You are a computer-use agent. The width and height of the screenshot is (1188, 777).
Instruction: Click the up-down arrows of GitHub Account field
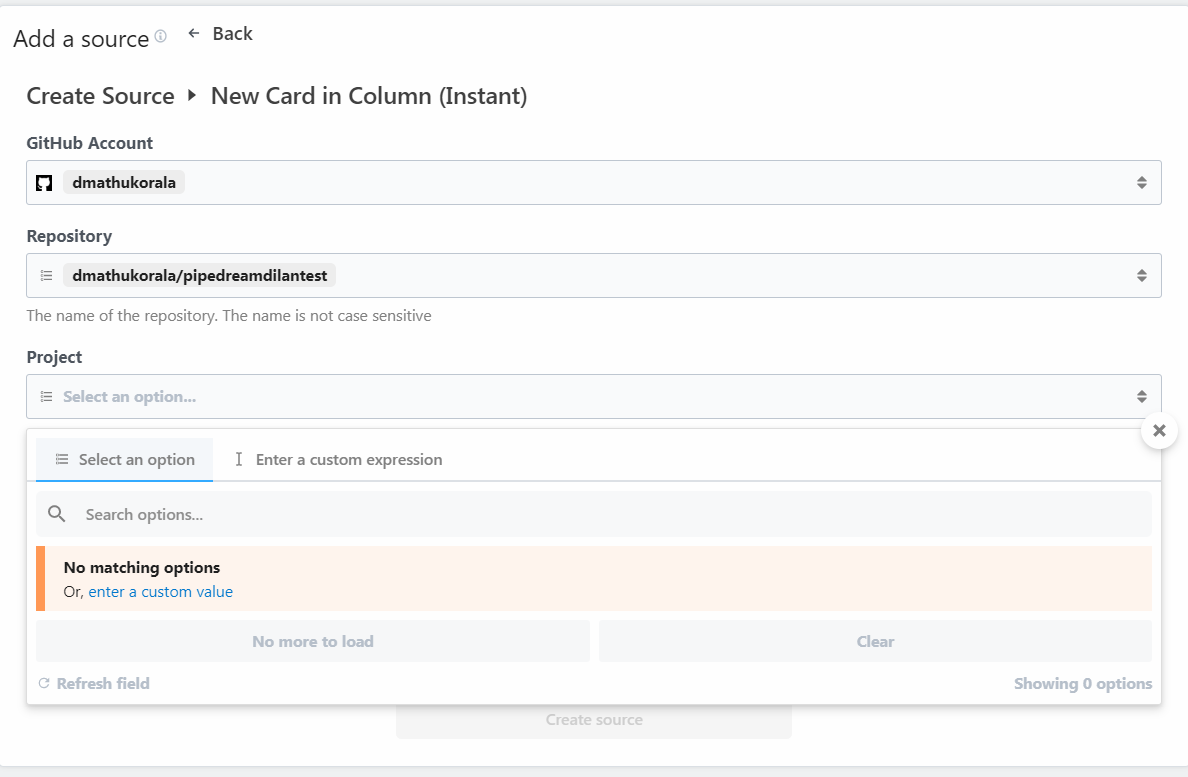pos(1142,183)
